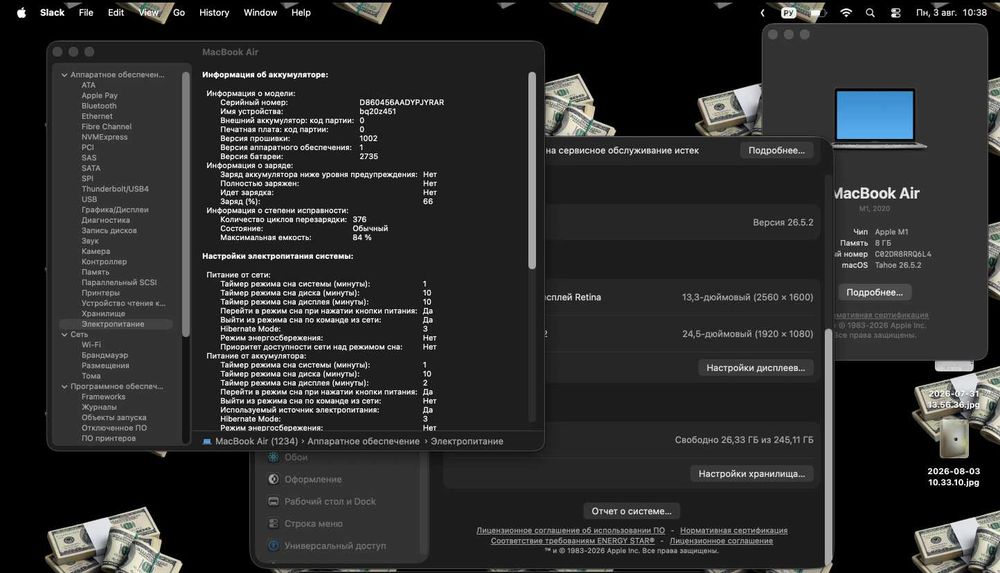Open Нормативная сертификация link in Settings

tap(733, 530)
